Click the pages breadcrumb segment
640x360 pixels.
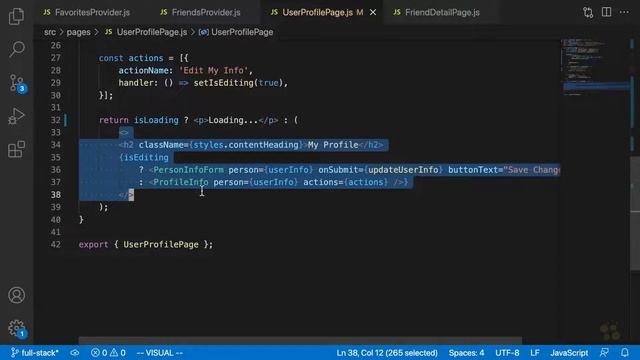click(78, 32)
